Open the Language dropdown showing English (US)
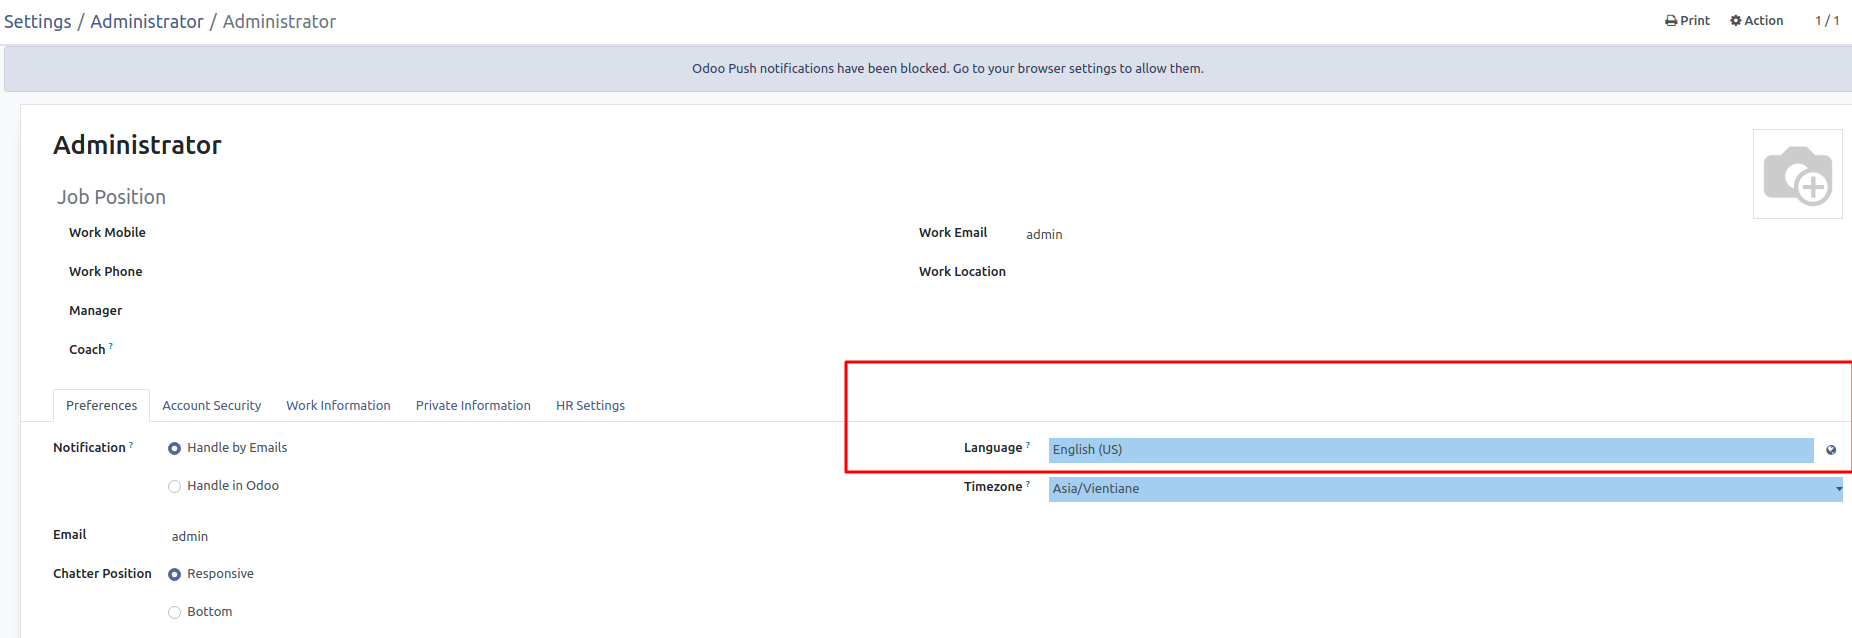The image size is (1852, 638). [x=1430, y=450]
